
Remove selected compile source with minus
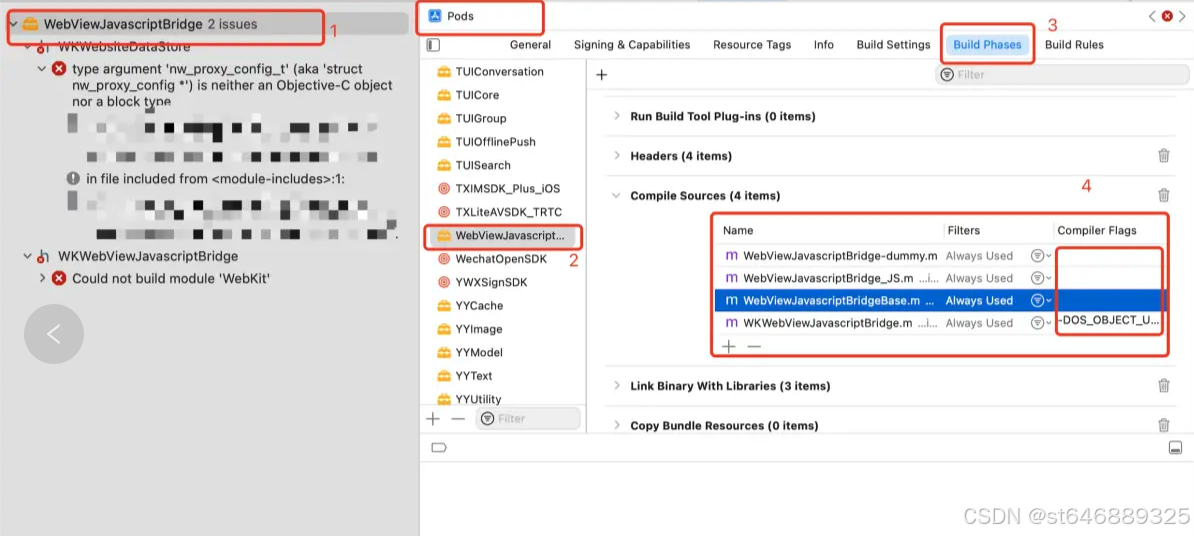[x=754, y=346]
